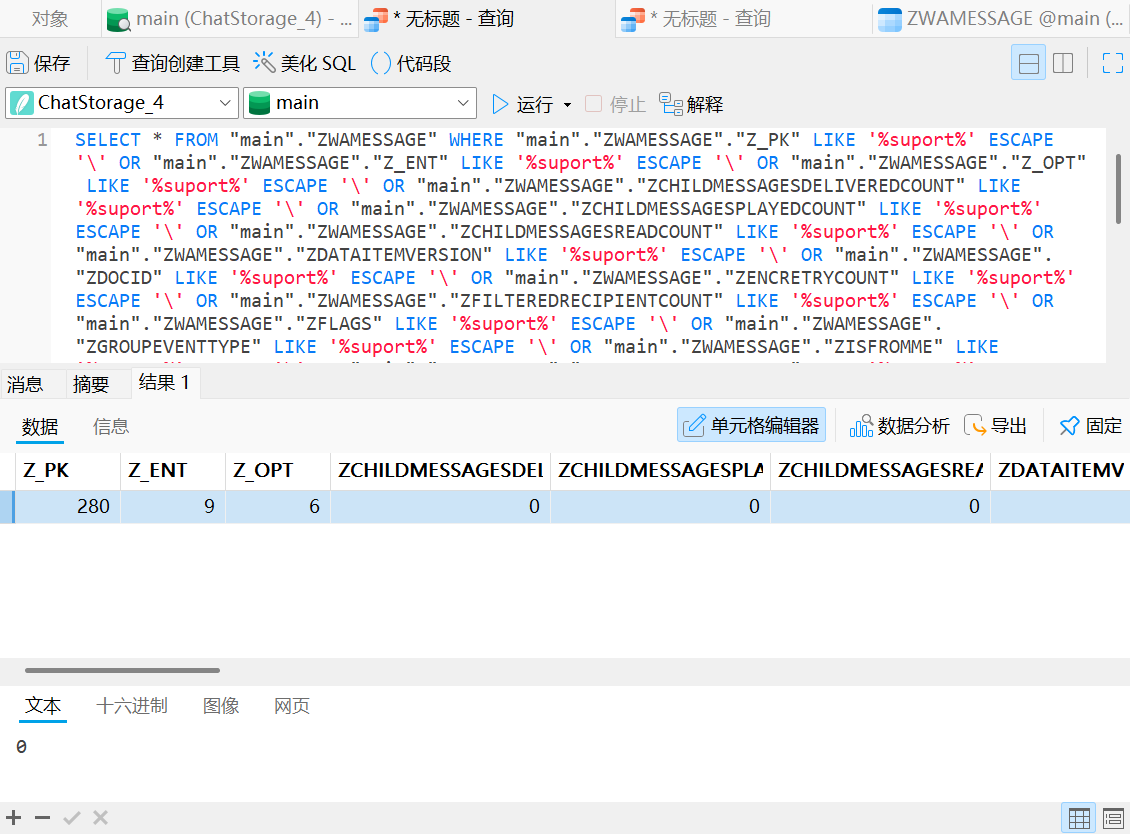Switch to the main (ChatStorage_4) tab

pyautogui.click(x=229, y=19)
